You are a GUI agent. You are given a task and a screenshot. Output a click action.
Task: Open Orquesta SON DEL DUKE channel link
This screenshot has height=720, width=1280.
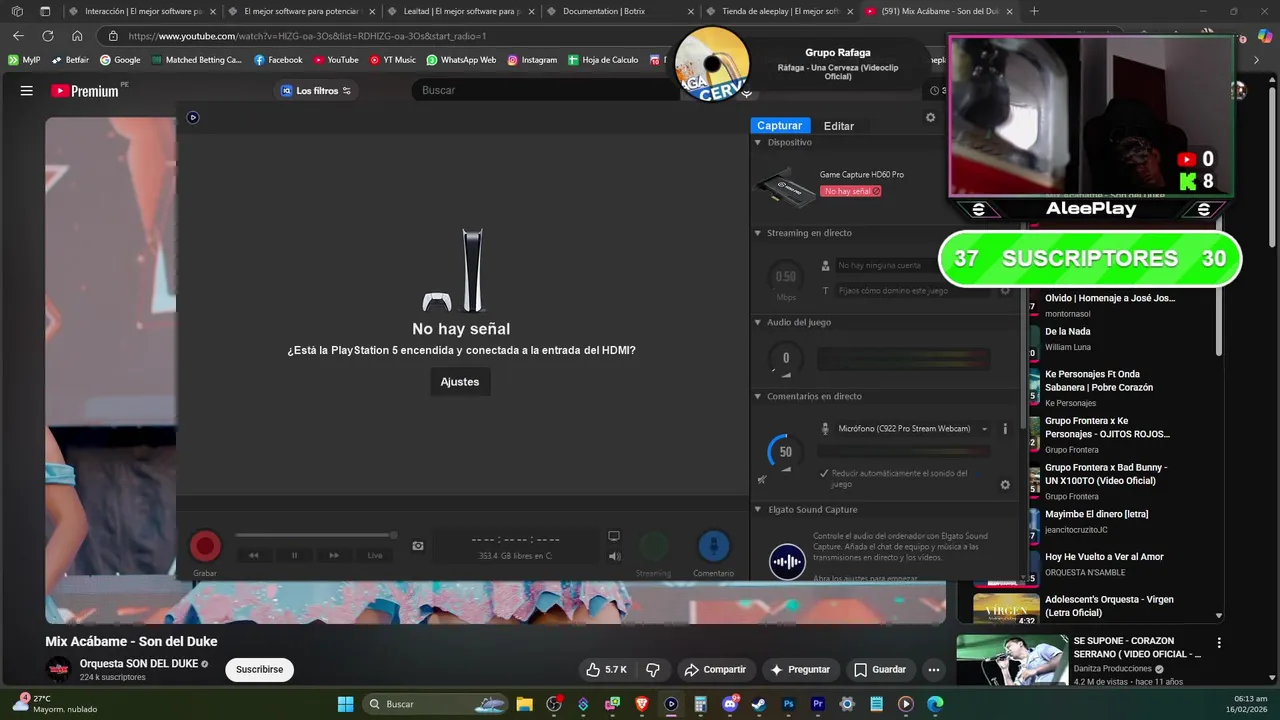(x=139, y=664)
